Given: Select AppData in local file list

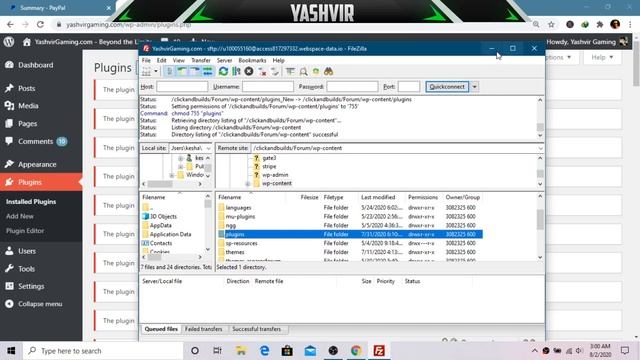Looking at the screenshot, I should coord(160,225).
